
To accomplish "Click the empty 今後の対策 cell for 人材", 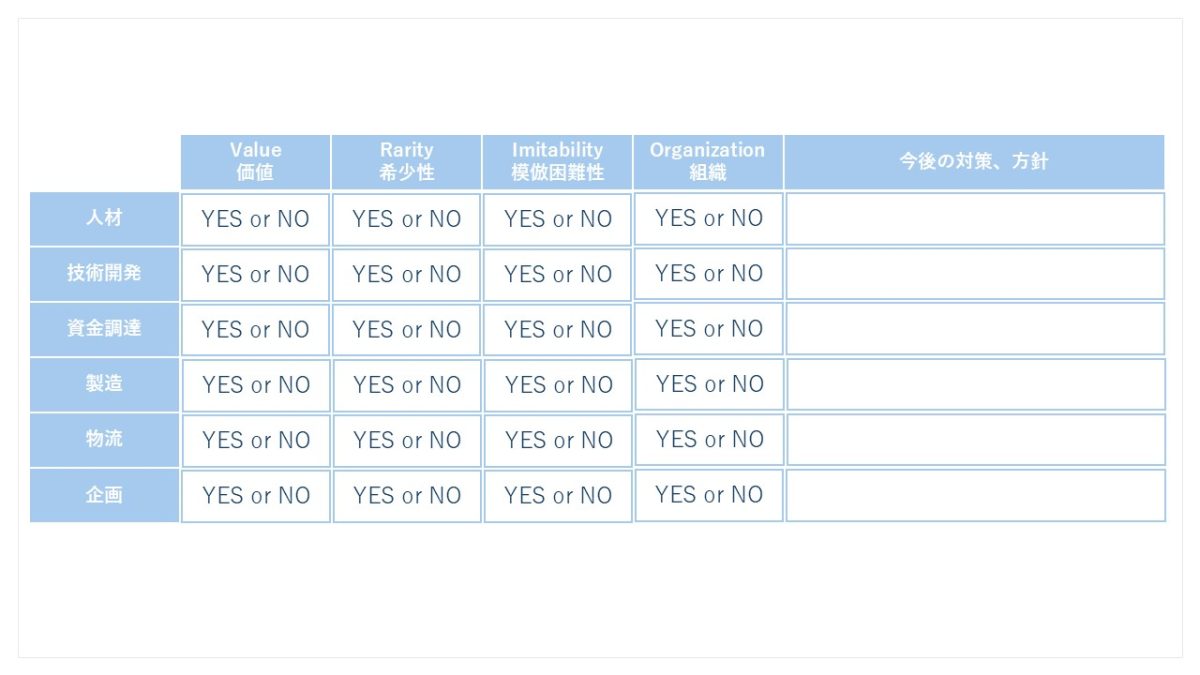I will point(975,219).
